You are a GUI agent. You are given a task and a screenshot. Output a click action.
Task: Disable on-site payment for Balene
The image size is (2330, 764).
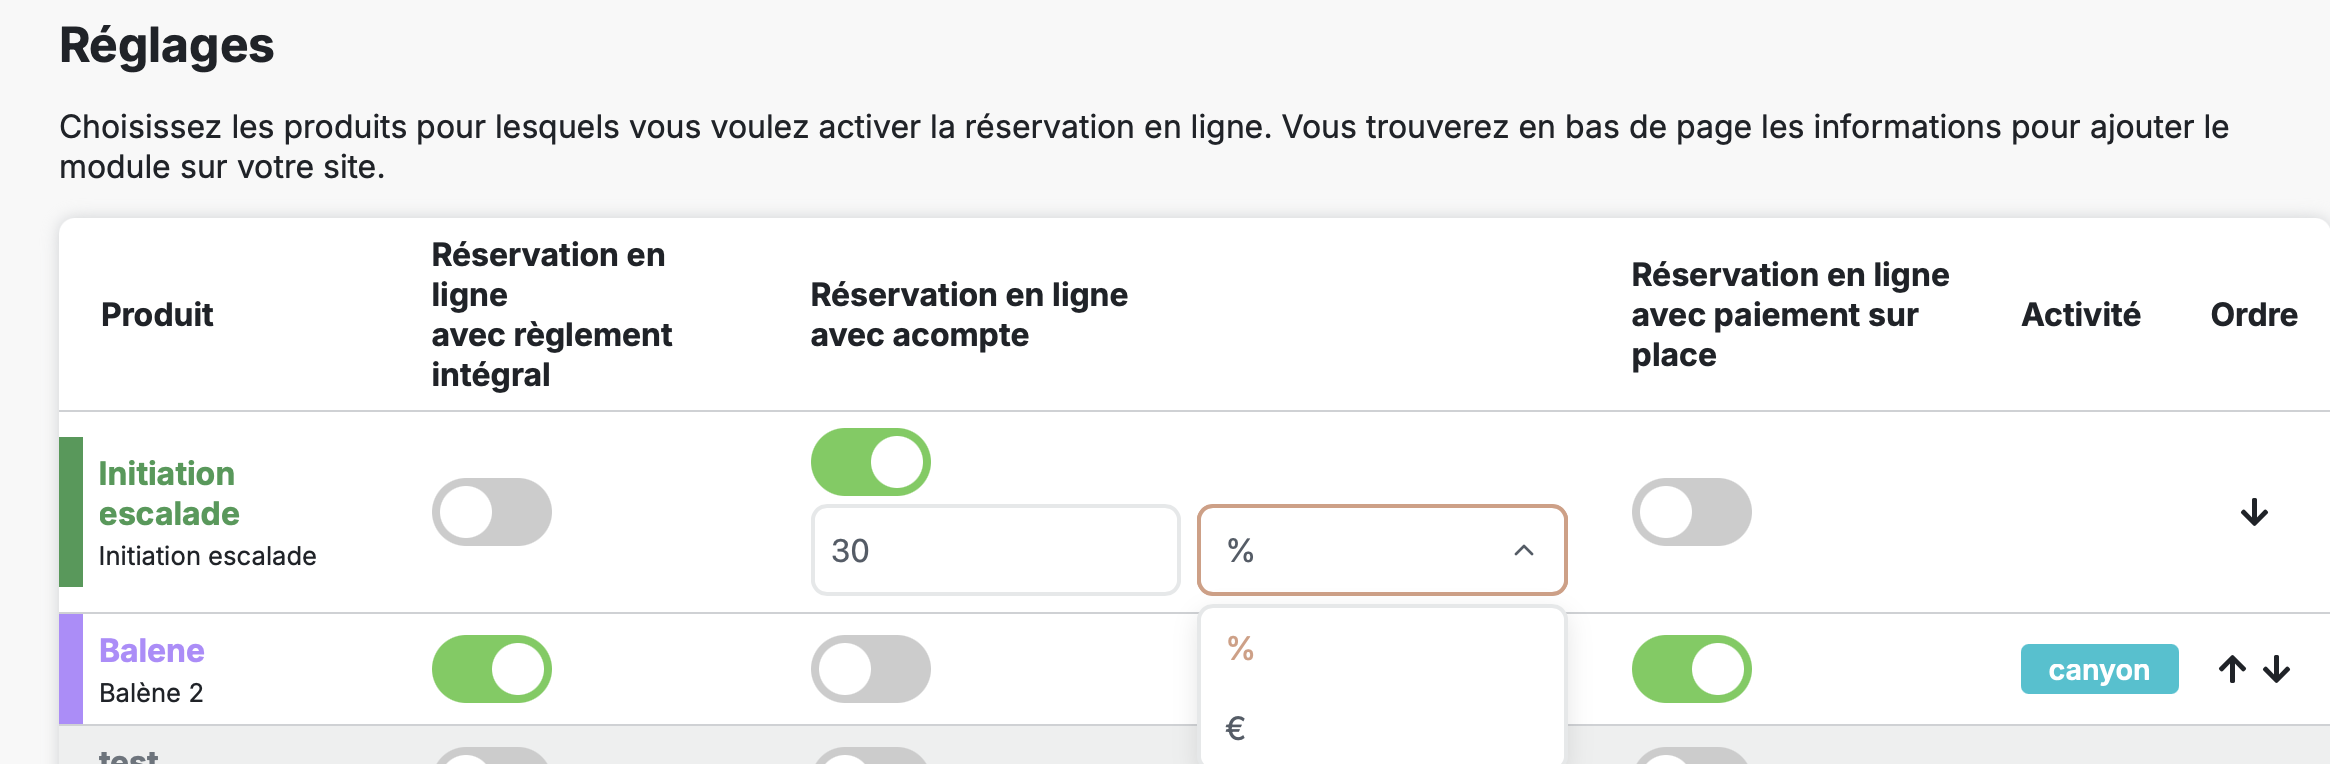[1691, 668]
